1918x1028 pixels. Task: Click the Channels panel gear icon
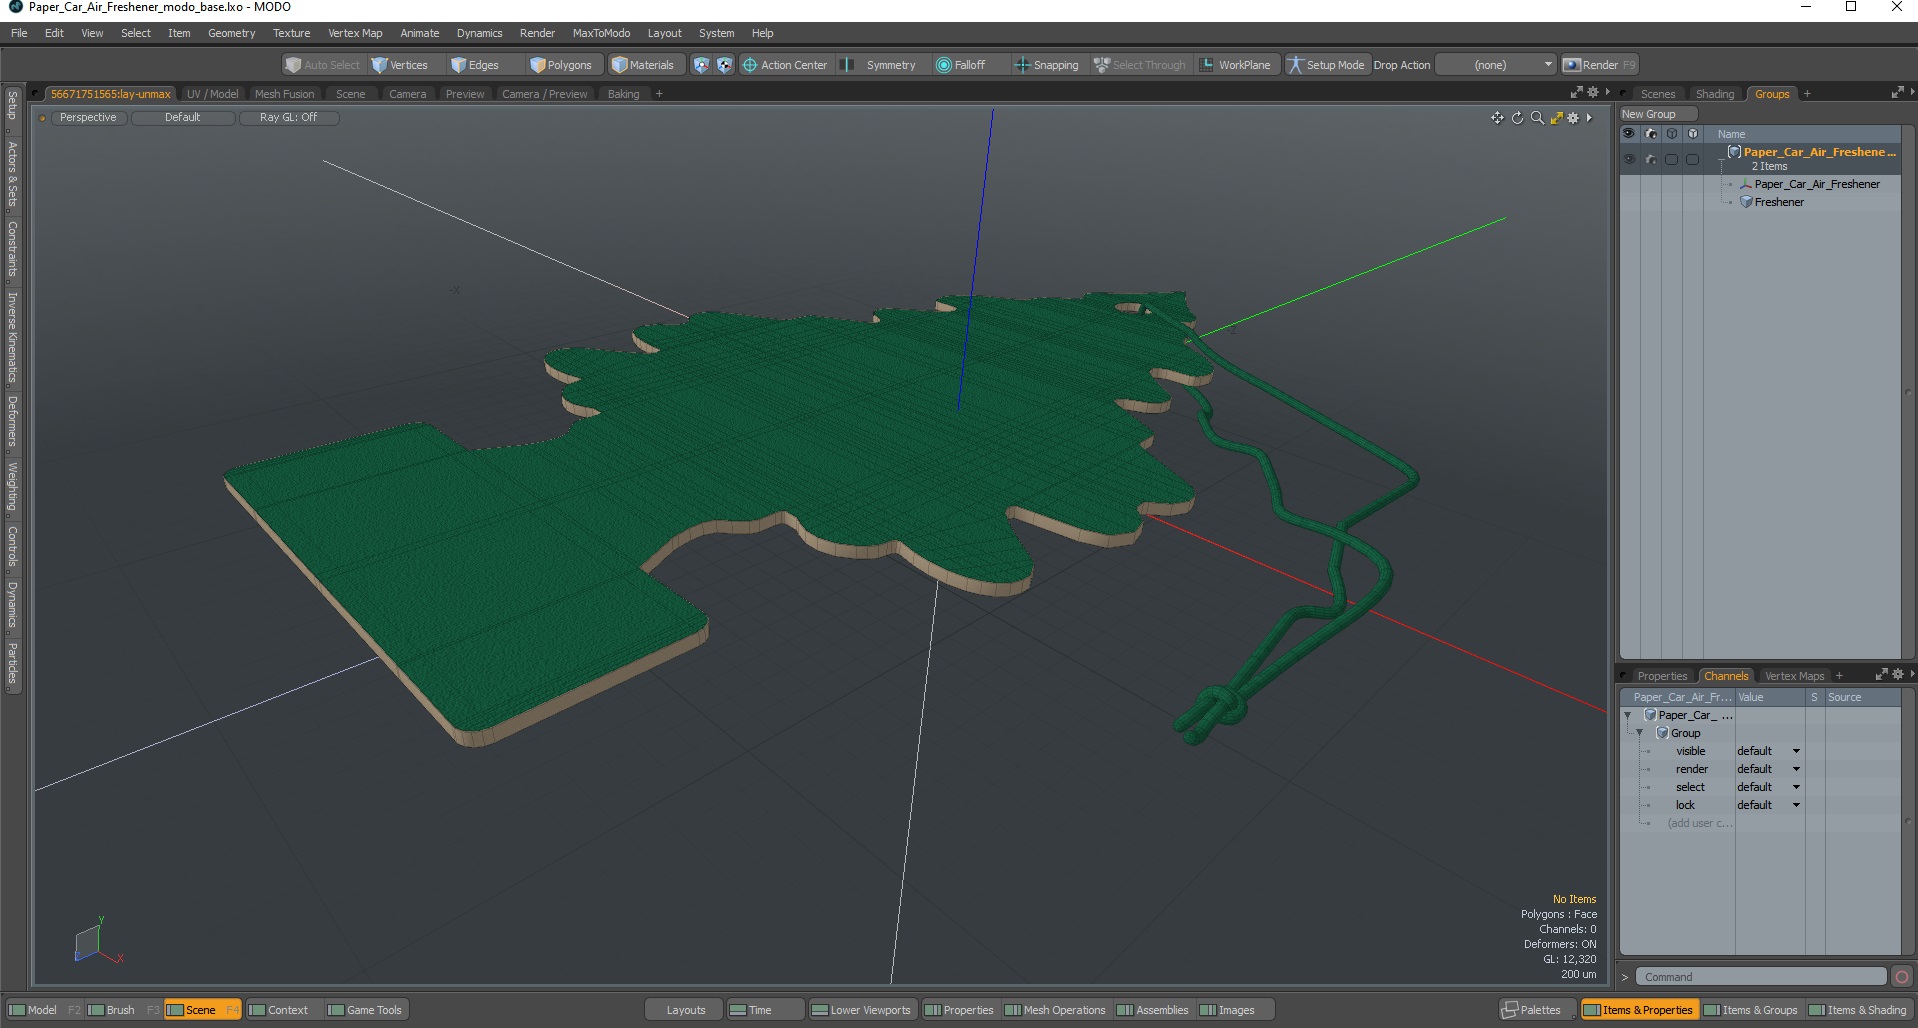(1898, 675)
